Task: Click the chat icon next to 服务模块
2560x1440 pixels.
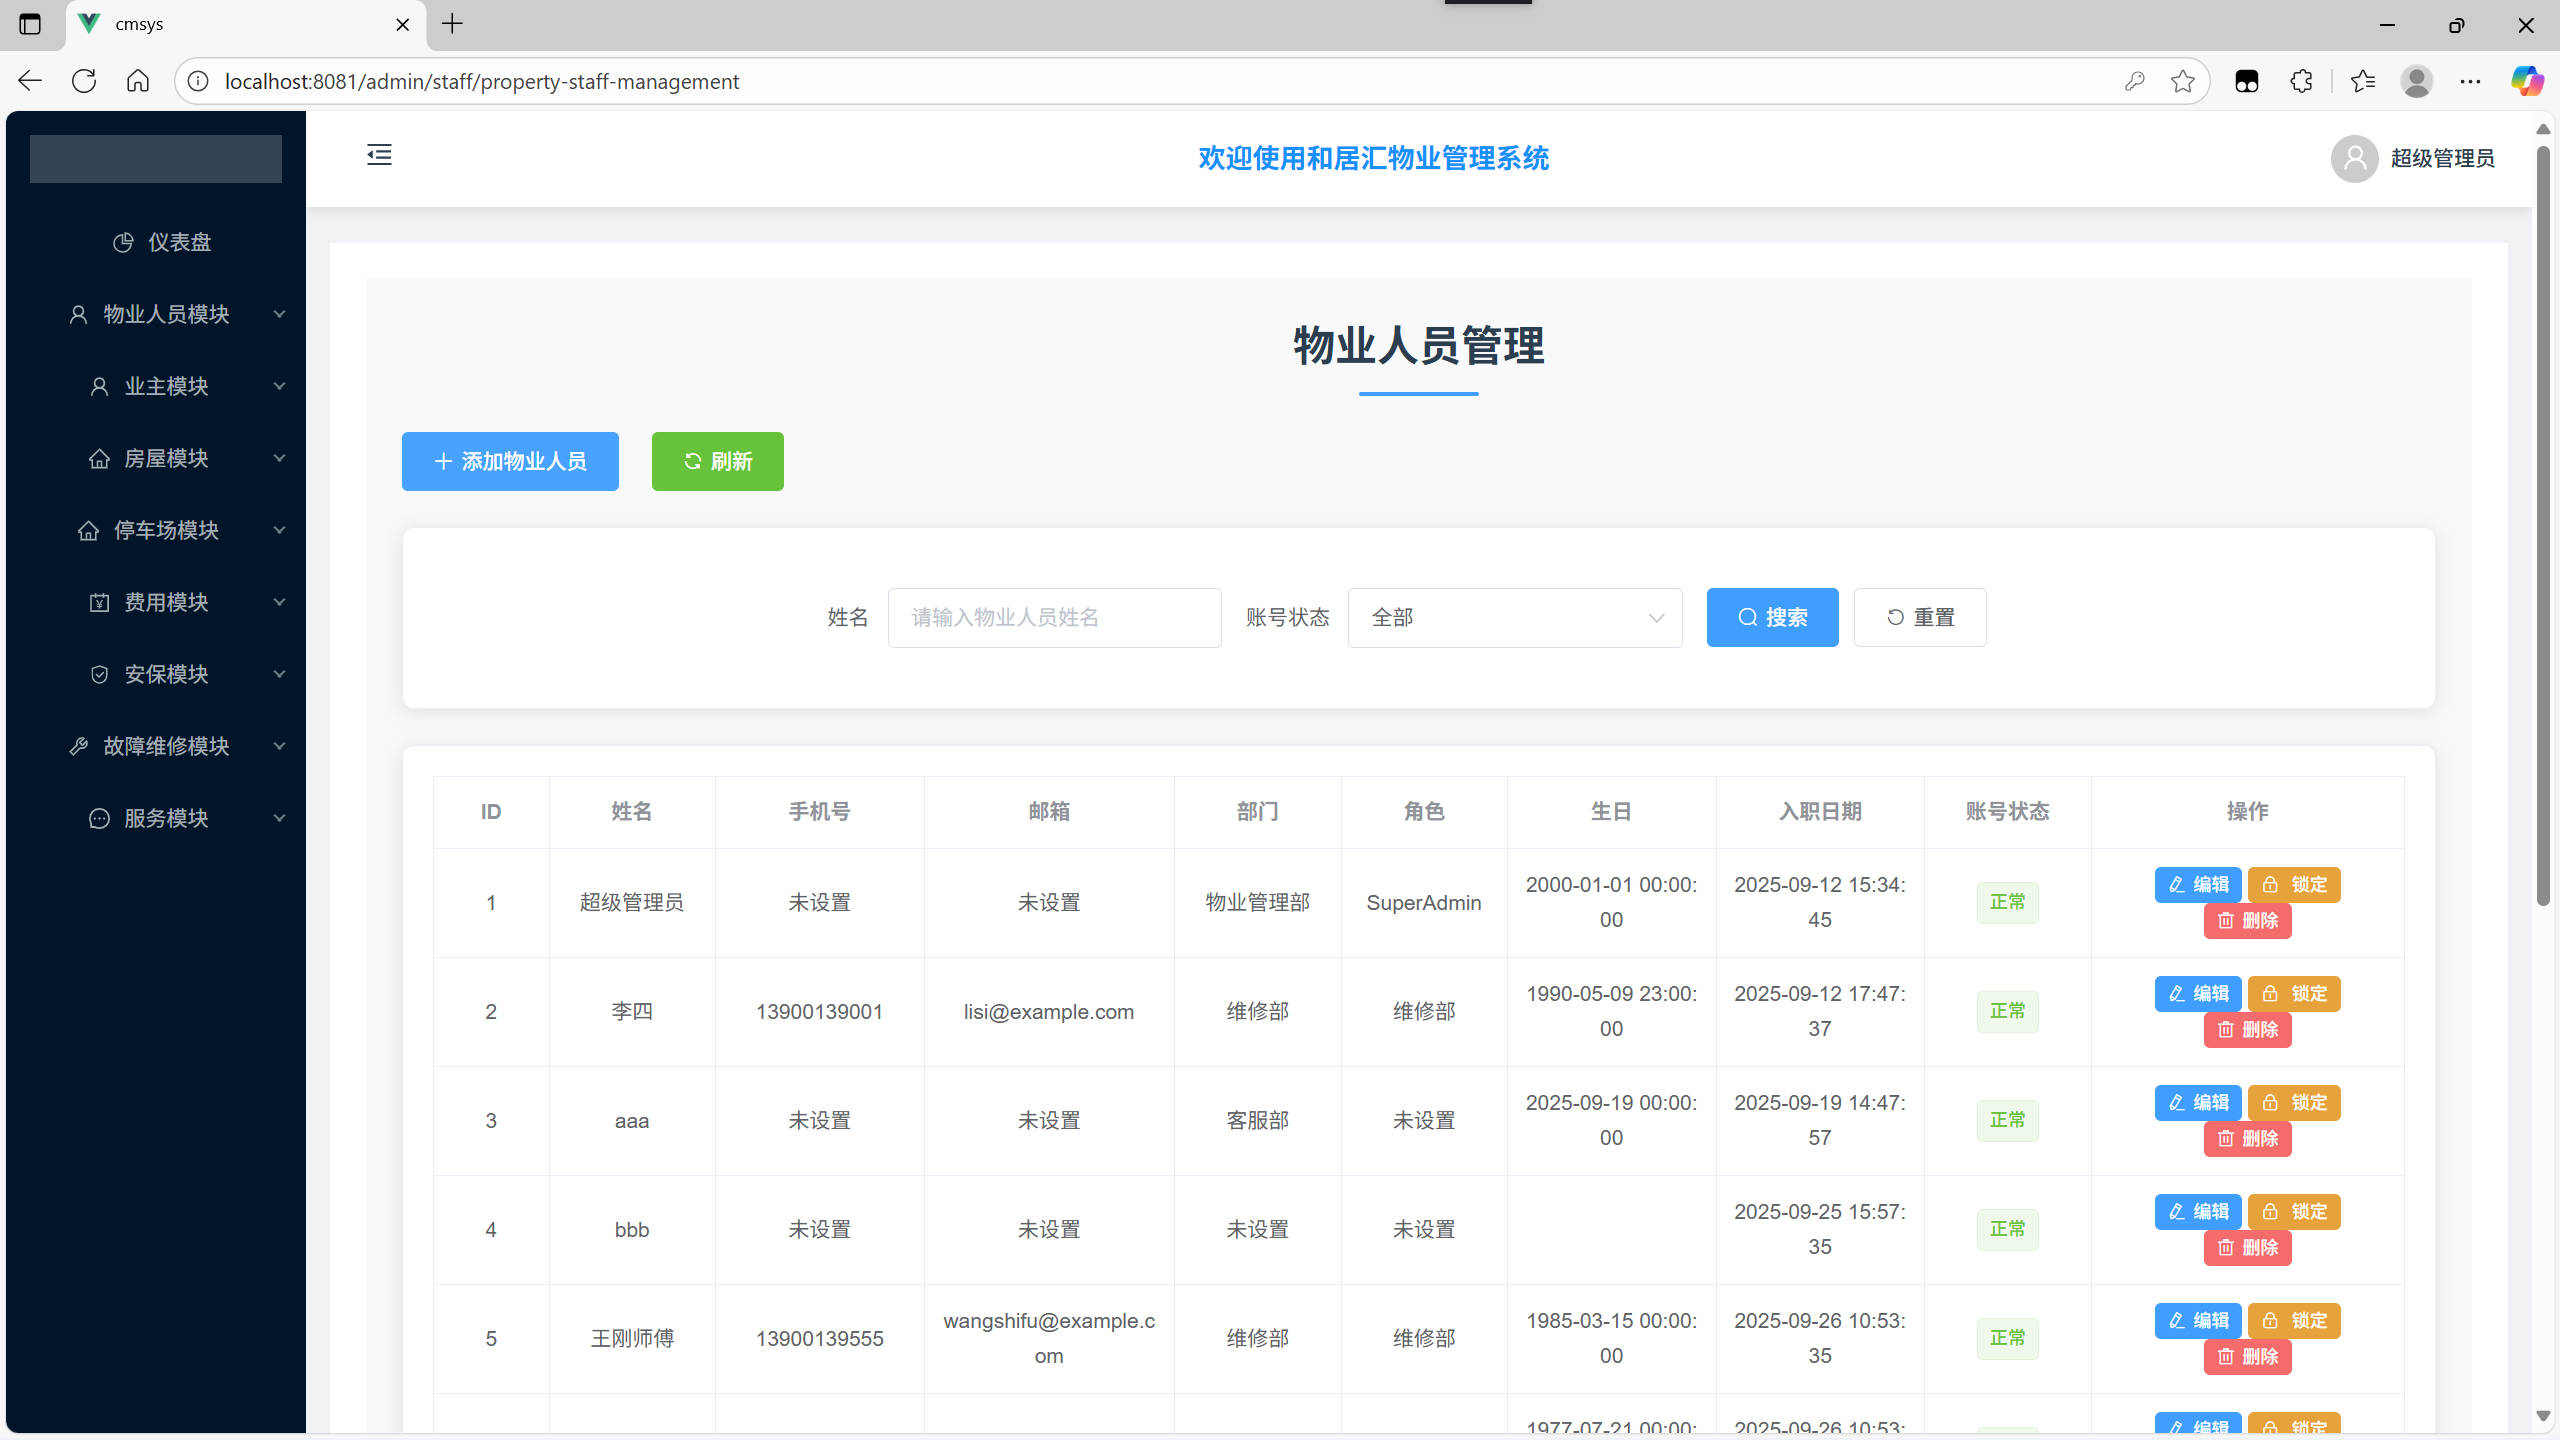Action: click(x=99, y=818)
